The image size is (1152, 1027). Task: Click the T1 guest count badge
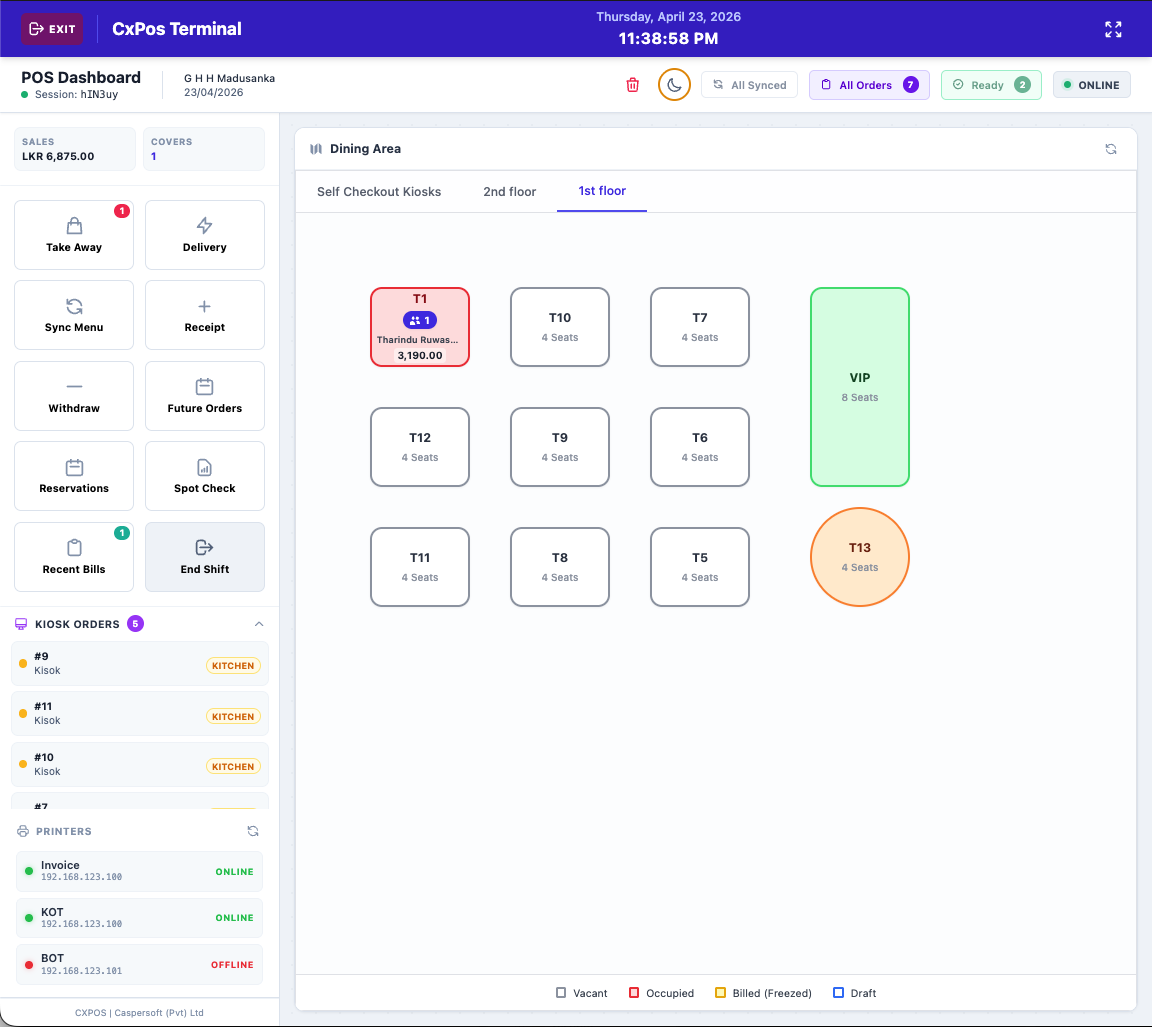420,320
